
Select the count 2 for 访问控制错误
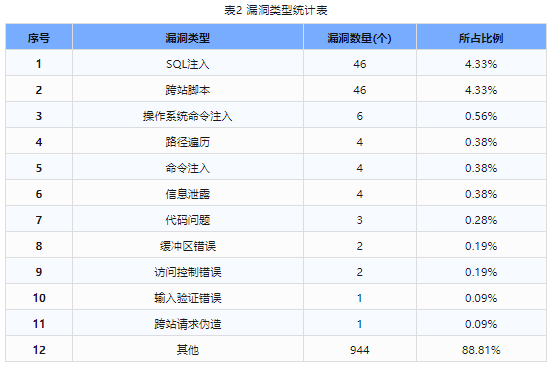click(x=360, y=272)
